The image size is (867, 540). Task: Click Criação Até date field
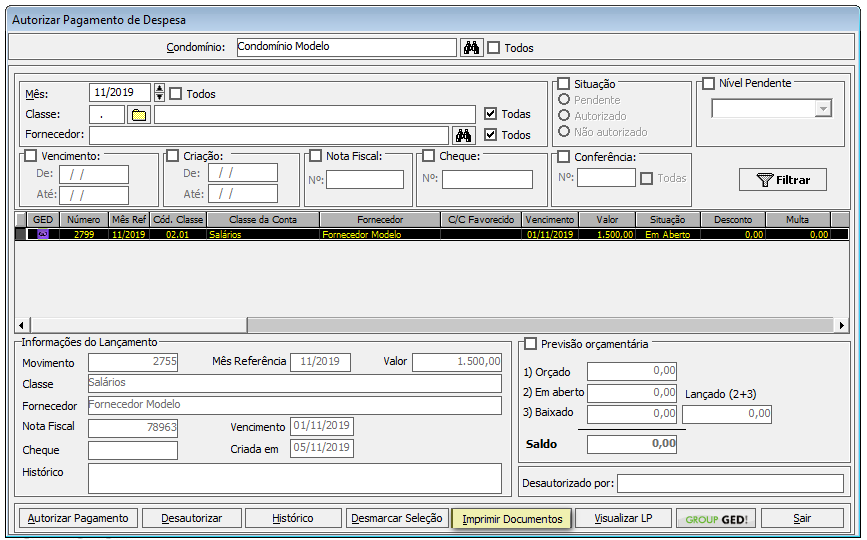click(x=243, y=194)
